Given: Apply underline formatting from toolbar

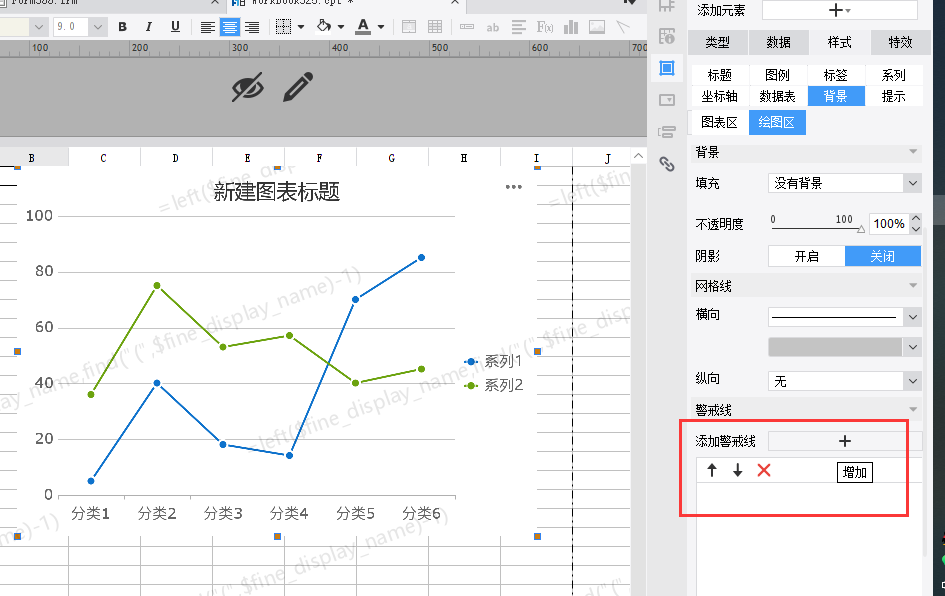Looking at the screenshot, I should tap(175, 27).
